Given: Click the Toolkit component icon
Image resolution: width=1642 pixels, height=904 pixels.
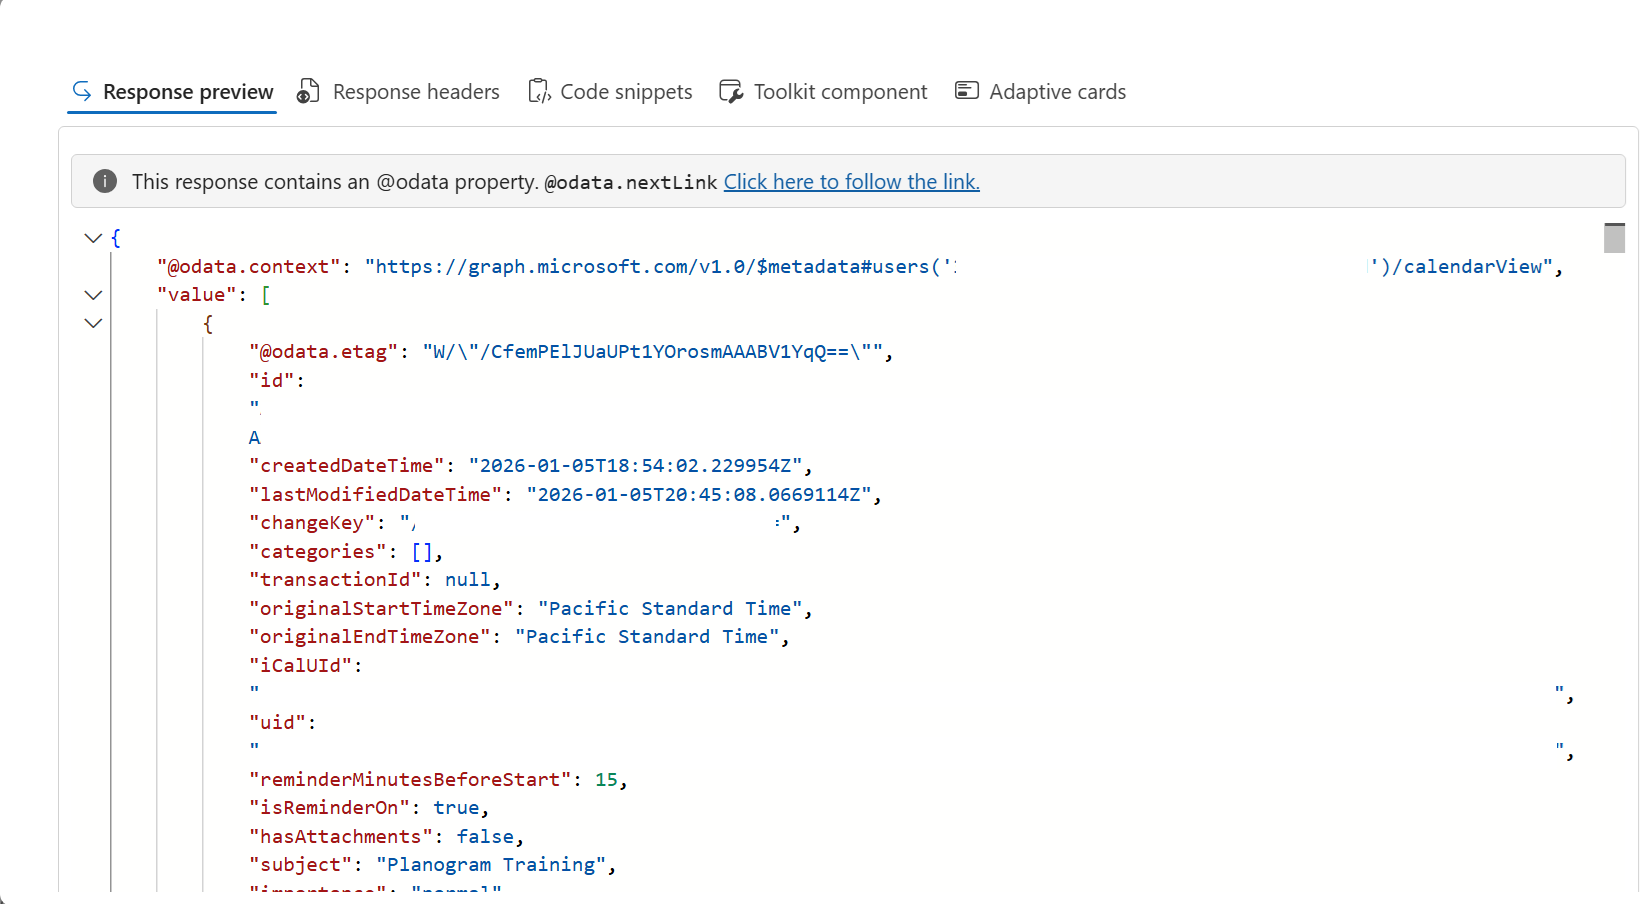Looking at the screenshot, I should pos(731,91).
